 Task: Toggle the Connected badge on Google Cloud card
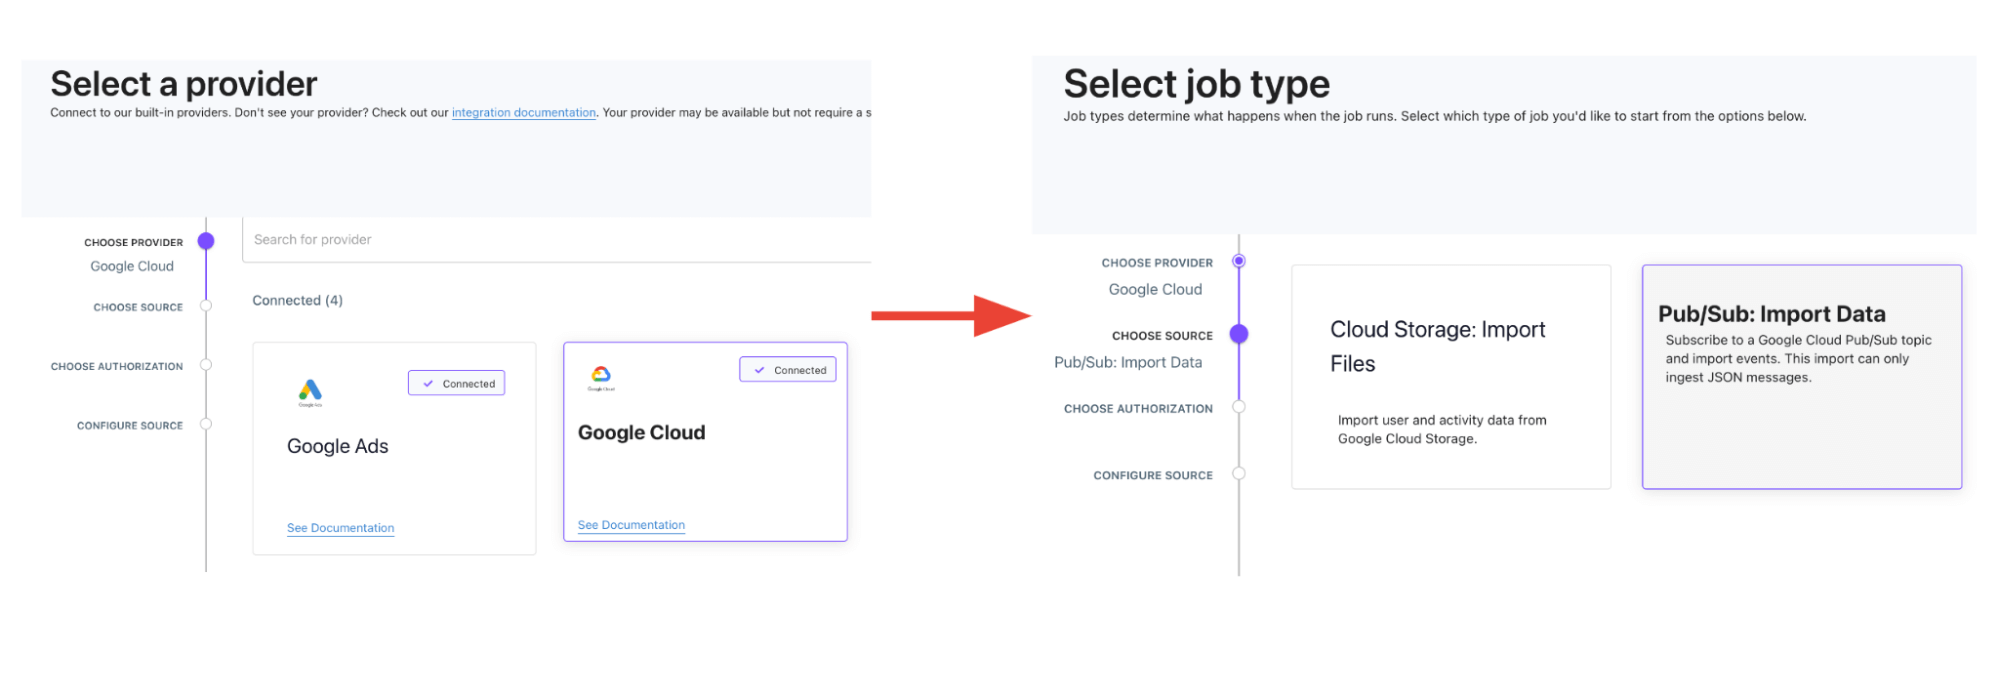[x=788, y=369]
